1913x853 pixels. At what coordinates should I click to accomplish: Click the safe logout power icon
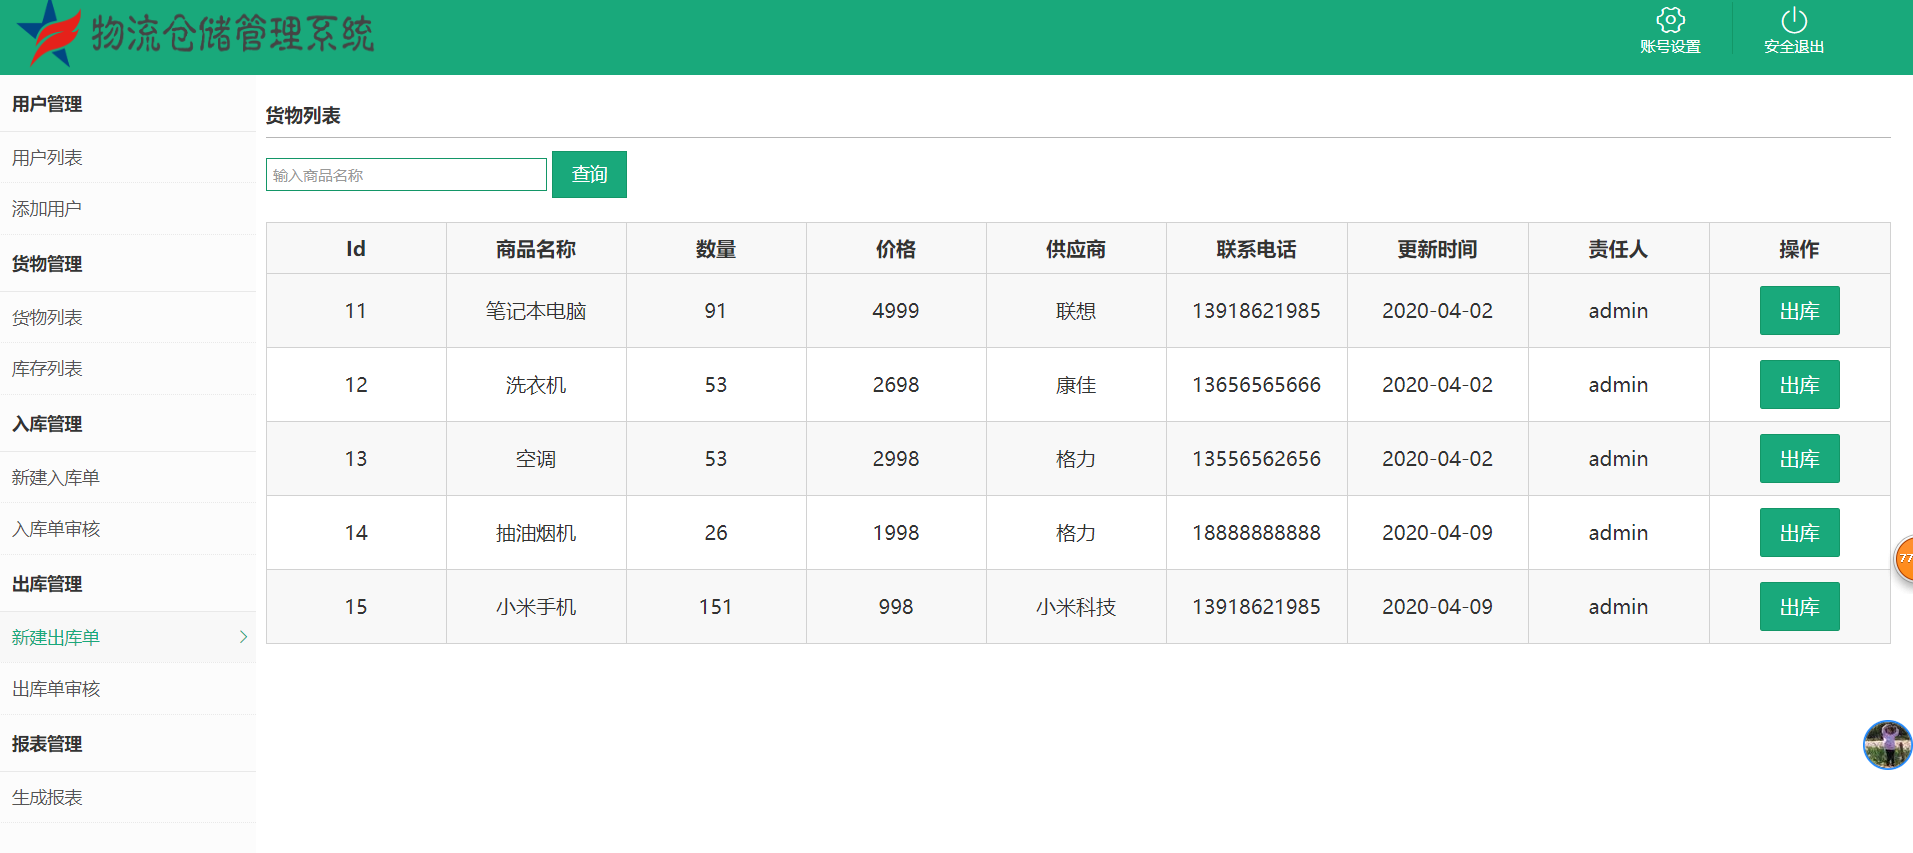1794,20
